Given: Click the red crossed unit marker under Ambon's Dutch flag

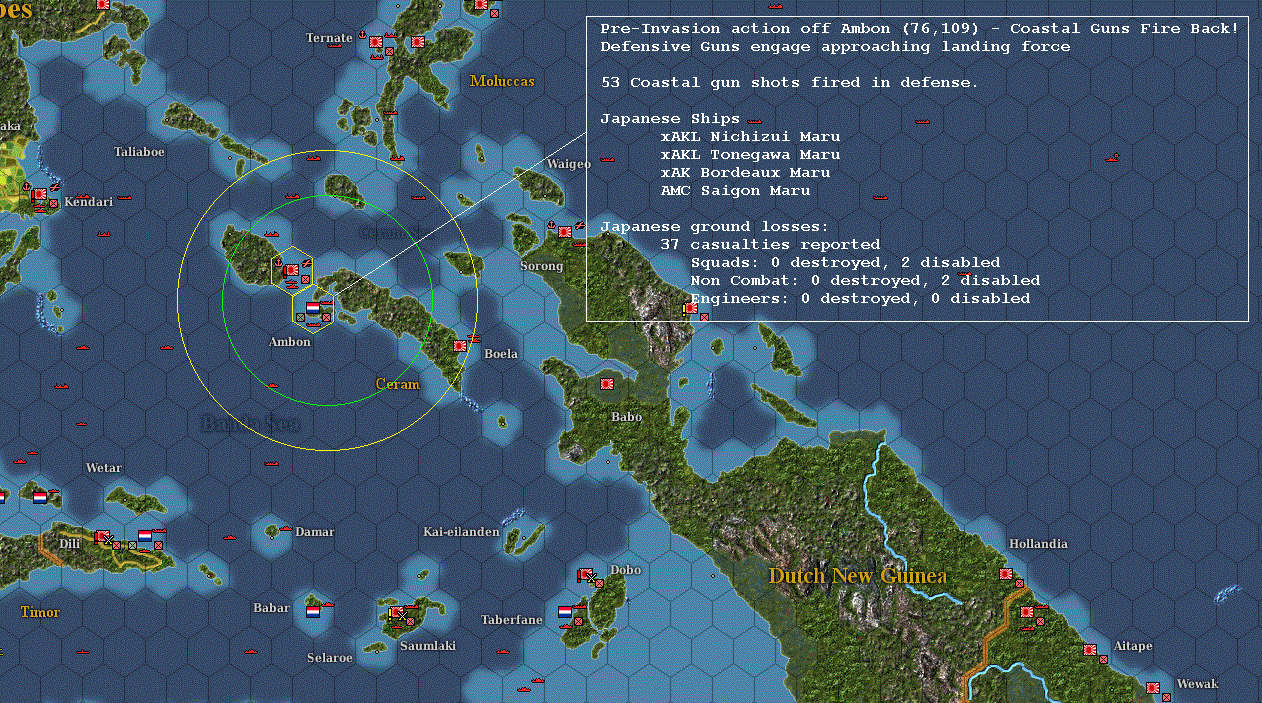Looking at the screenshot, I should 327,317.
